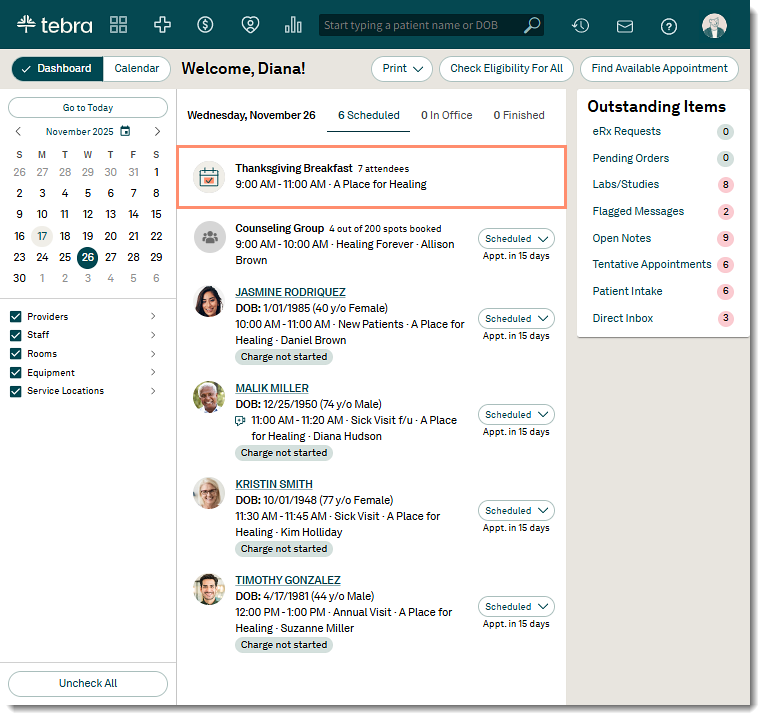Switch to the Calendar view

[137, 69]
